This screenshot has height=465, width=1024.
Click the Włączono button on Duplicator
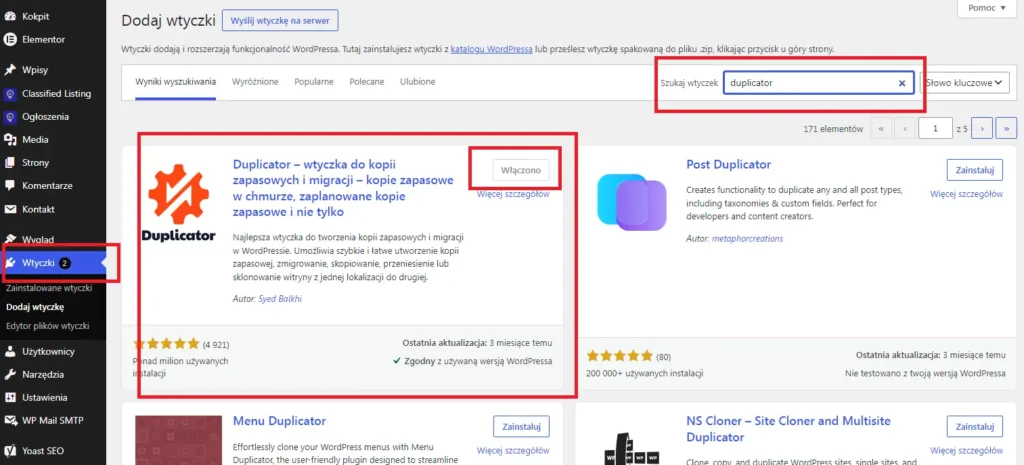(520, 170)
